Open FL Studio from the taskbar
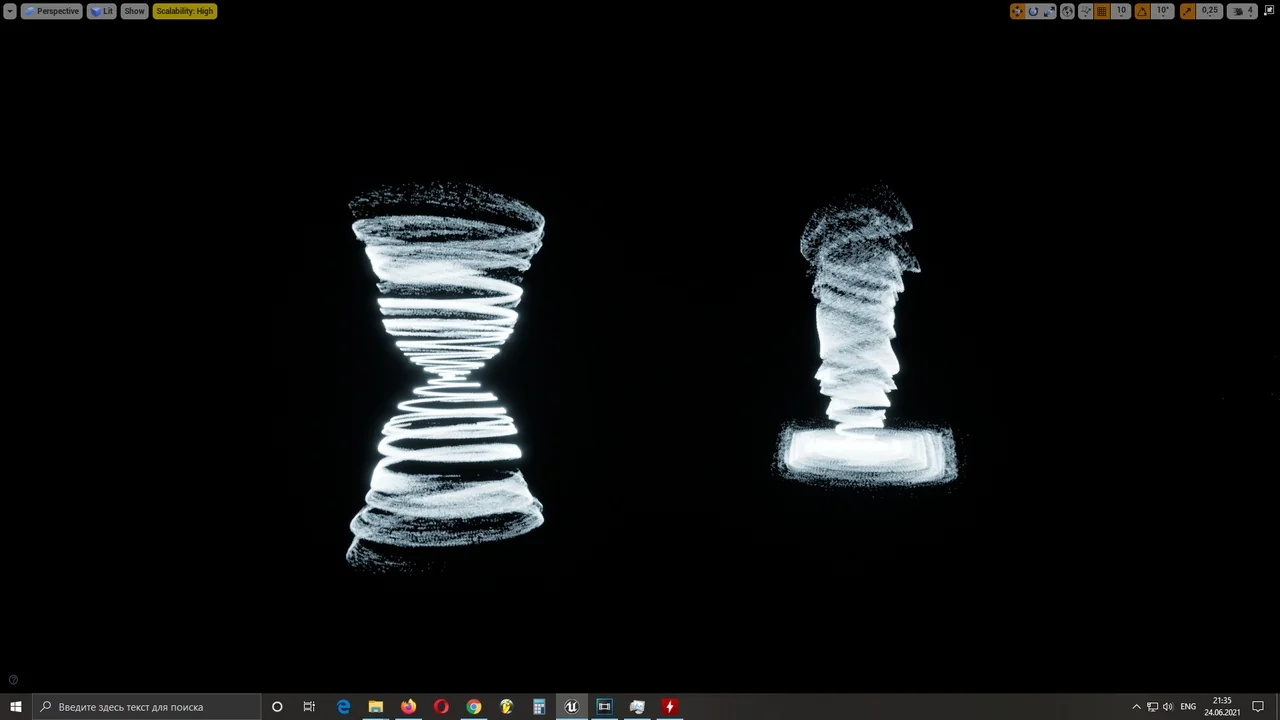This screenshot has width=1280, height=720. (506, 707)
